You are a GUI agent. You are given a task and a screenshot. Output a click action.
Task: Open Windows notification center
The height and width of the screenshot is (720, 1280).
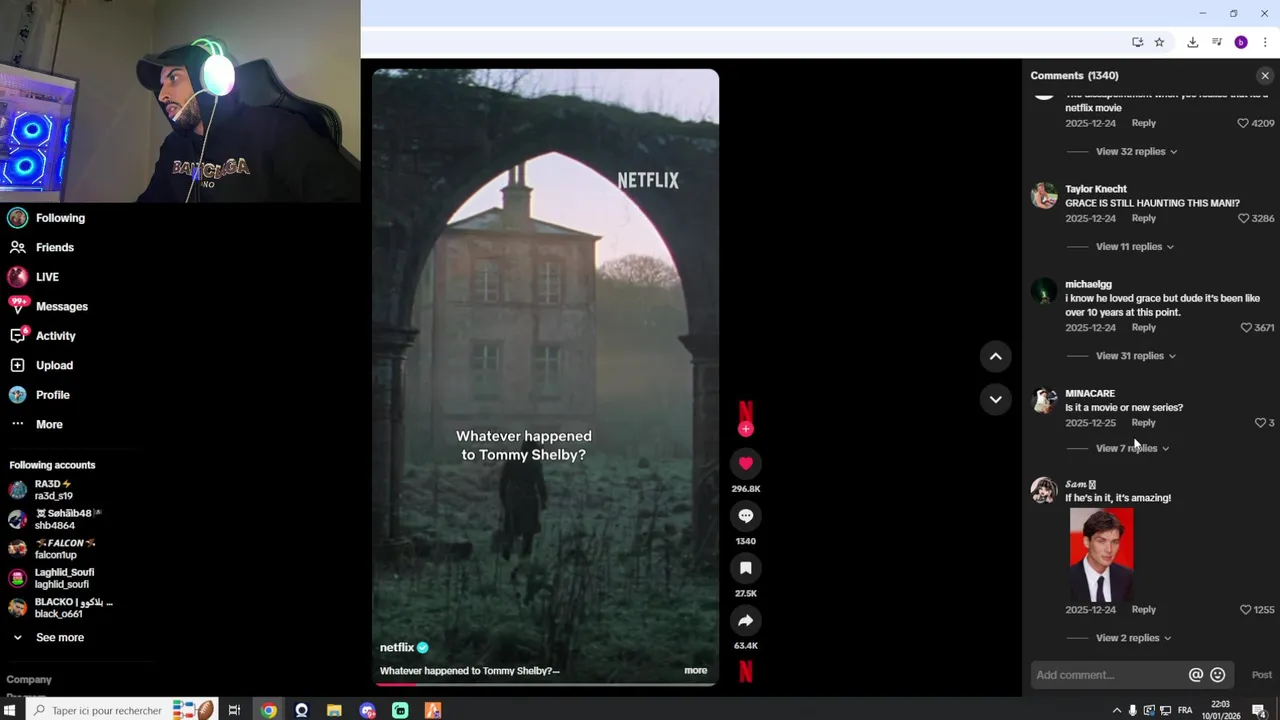[x=1259, y=711]
